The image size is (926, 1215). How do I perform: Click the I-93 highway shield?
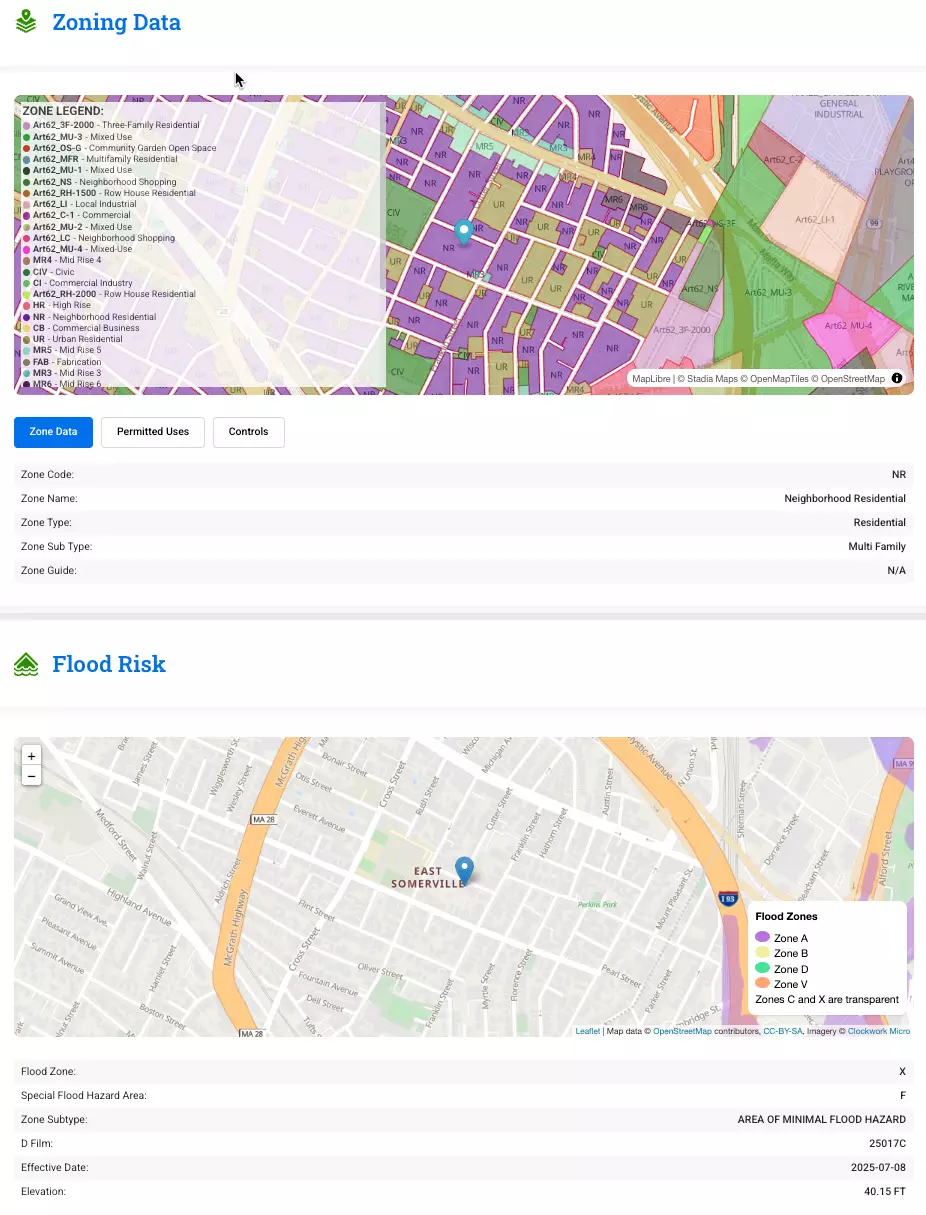pos(729,899)
